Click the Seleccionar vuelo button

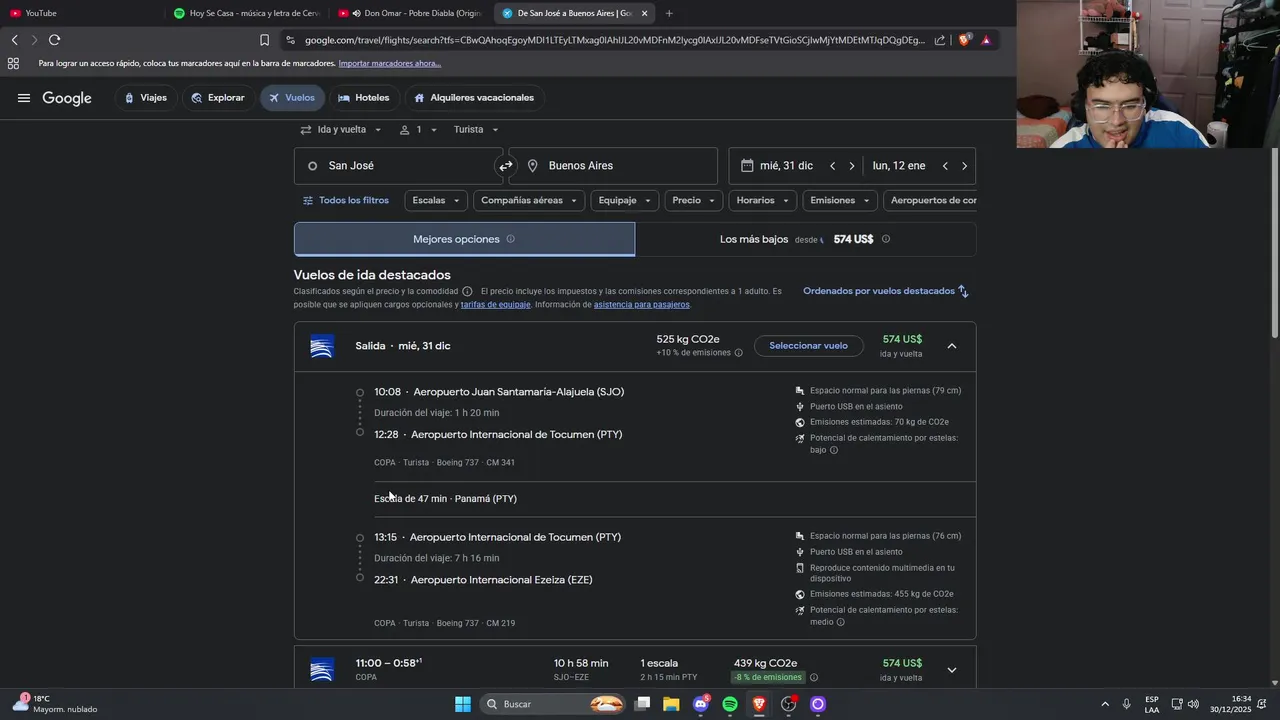pos(808,346)
